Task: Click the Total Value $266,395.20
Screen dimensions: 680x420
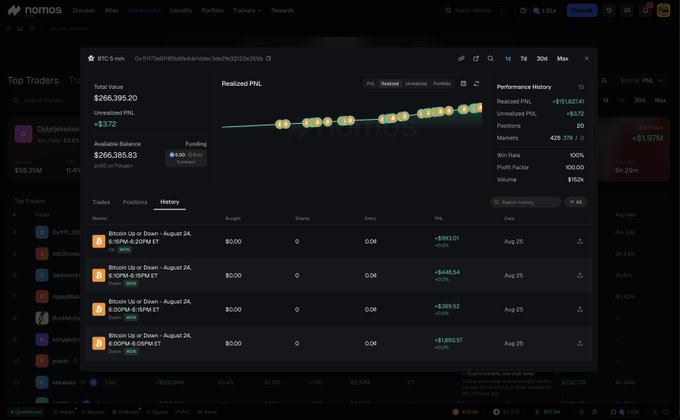Action: tap(115, 98)
